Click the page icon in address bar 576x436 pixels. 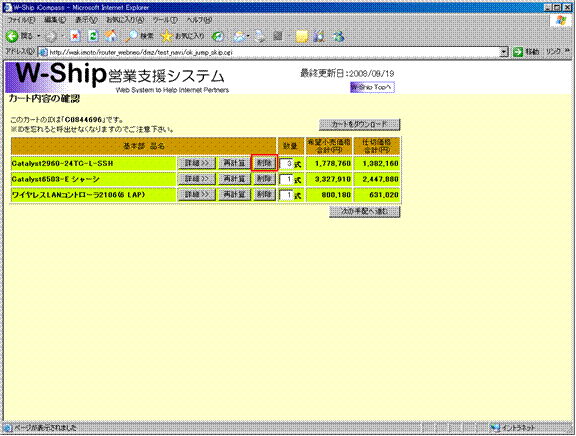point(43,52)
